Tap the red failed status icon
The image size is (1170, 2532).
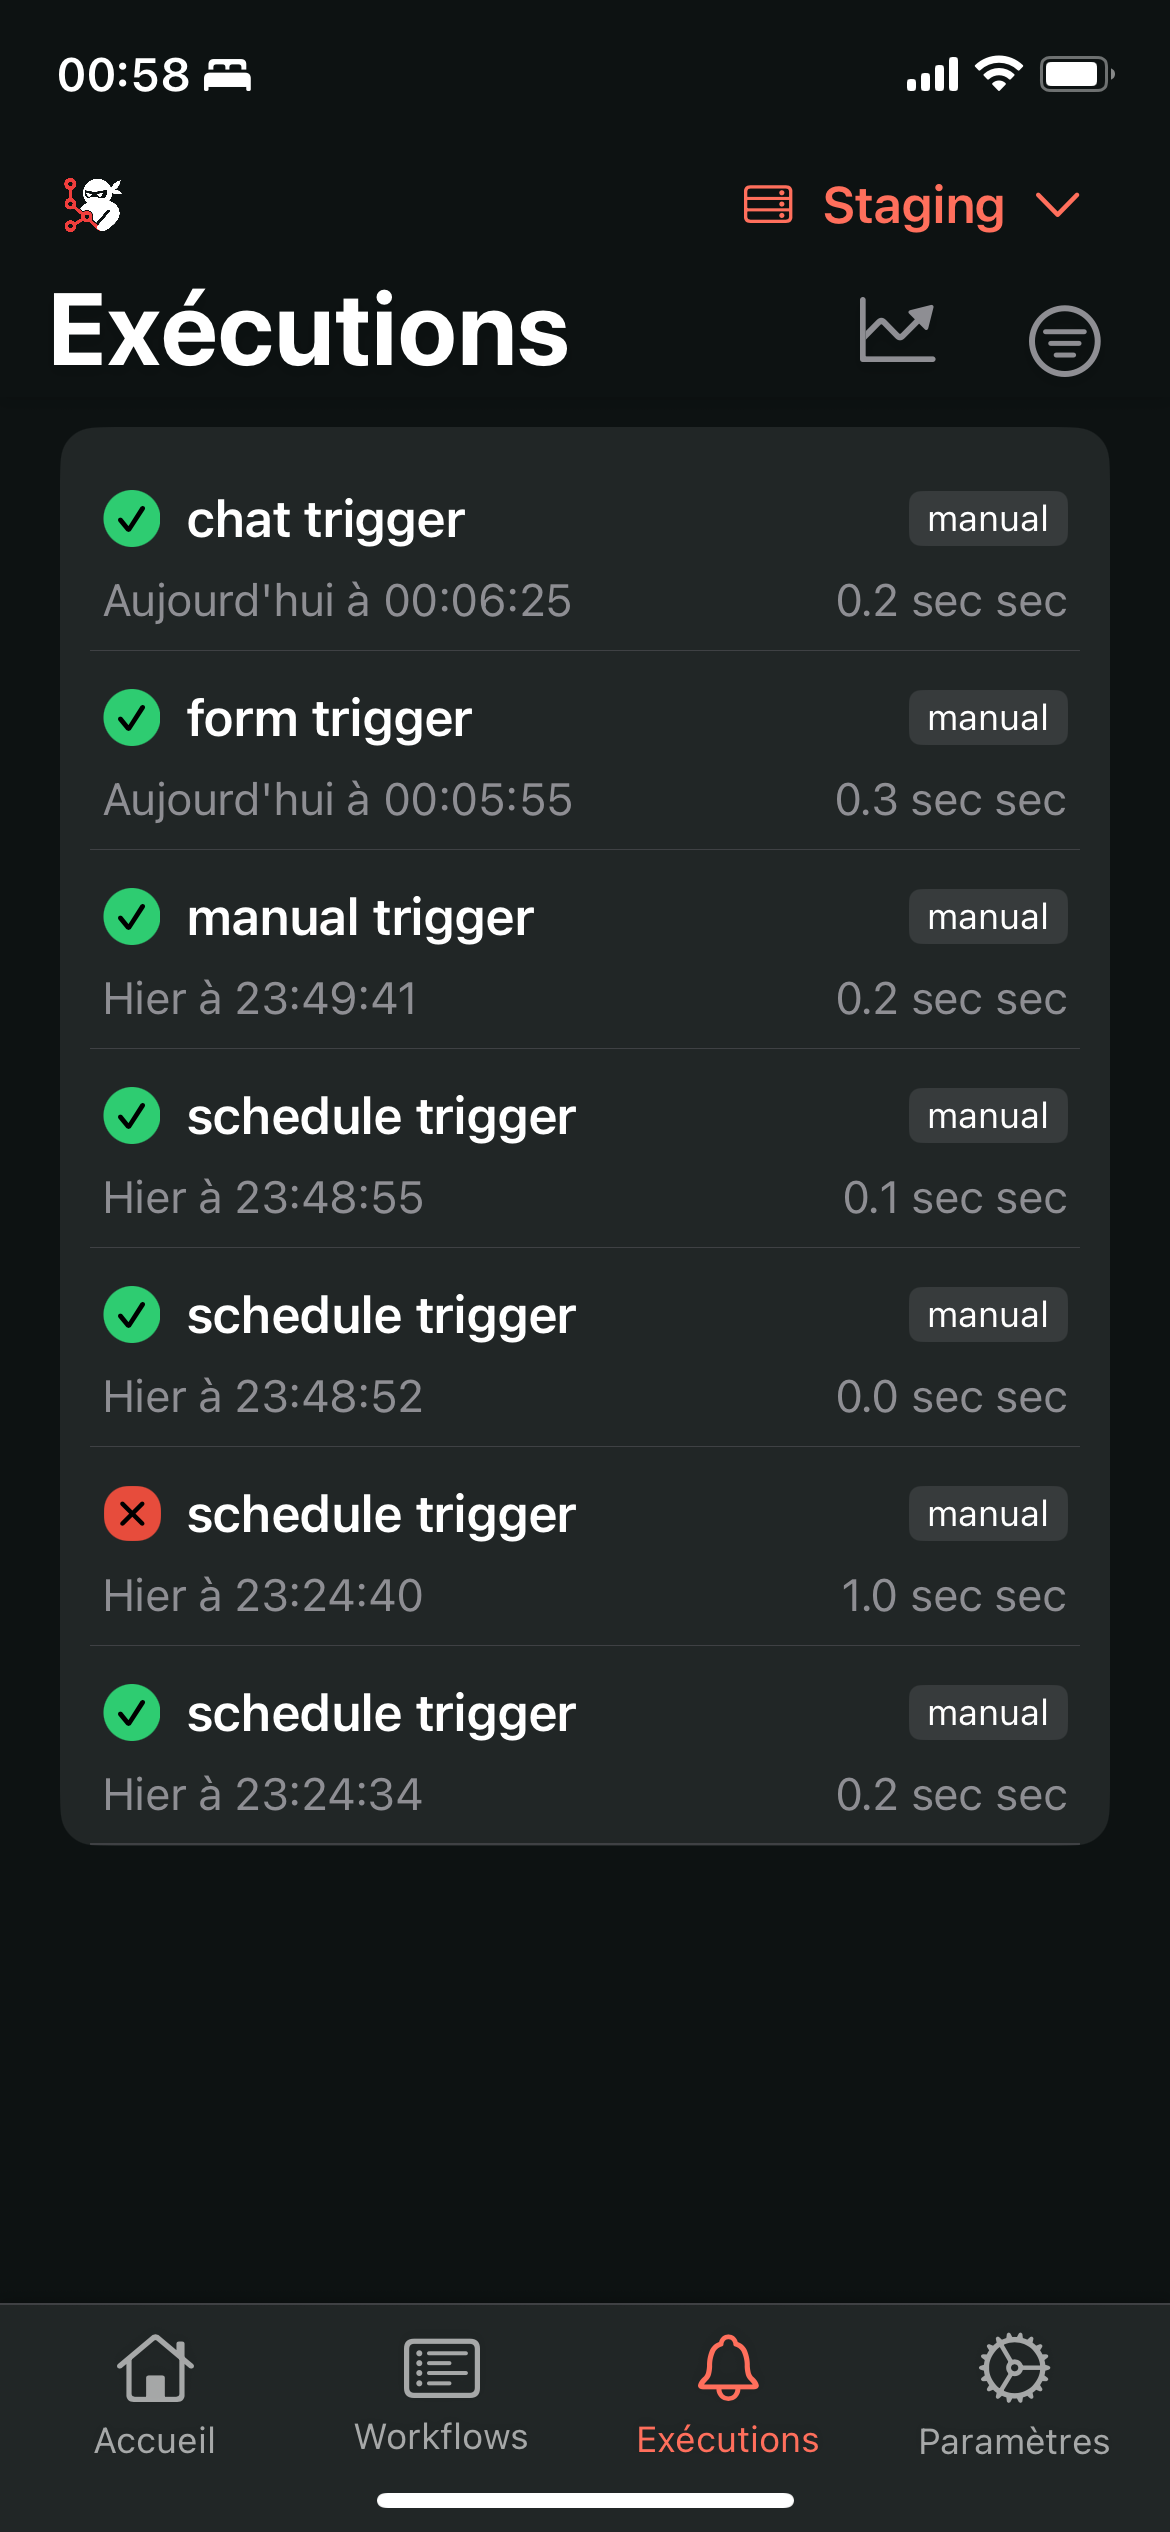point(132,1514)
